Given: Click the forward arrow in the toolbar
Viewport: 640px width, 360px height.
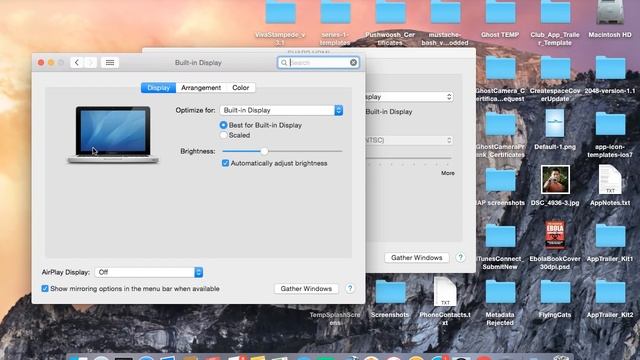Looking at the screenshot, I should click(x=90, y=62).
